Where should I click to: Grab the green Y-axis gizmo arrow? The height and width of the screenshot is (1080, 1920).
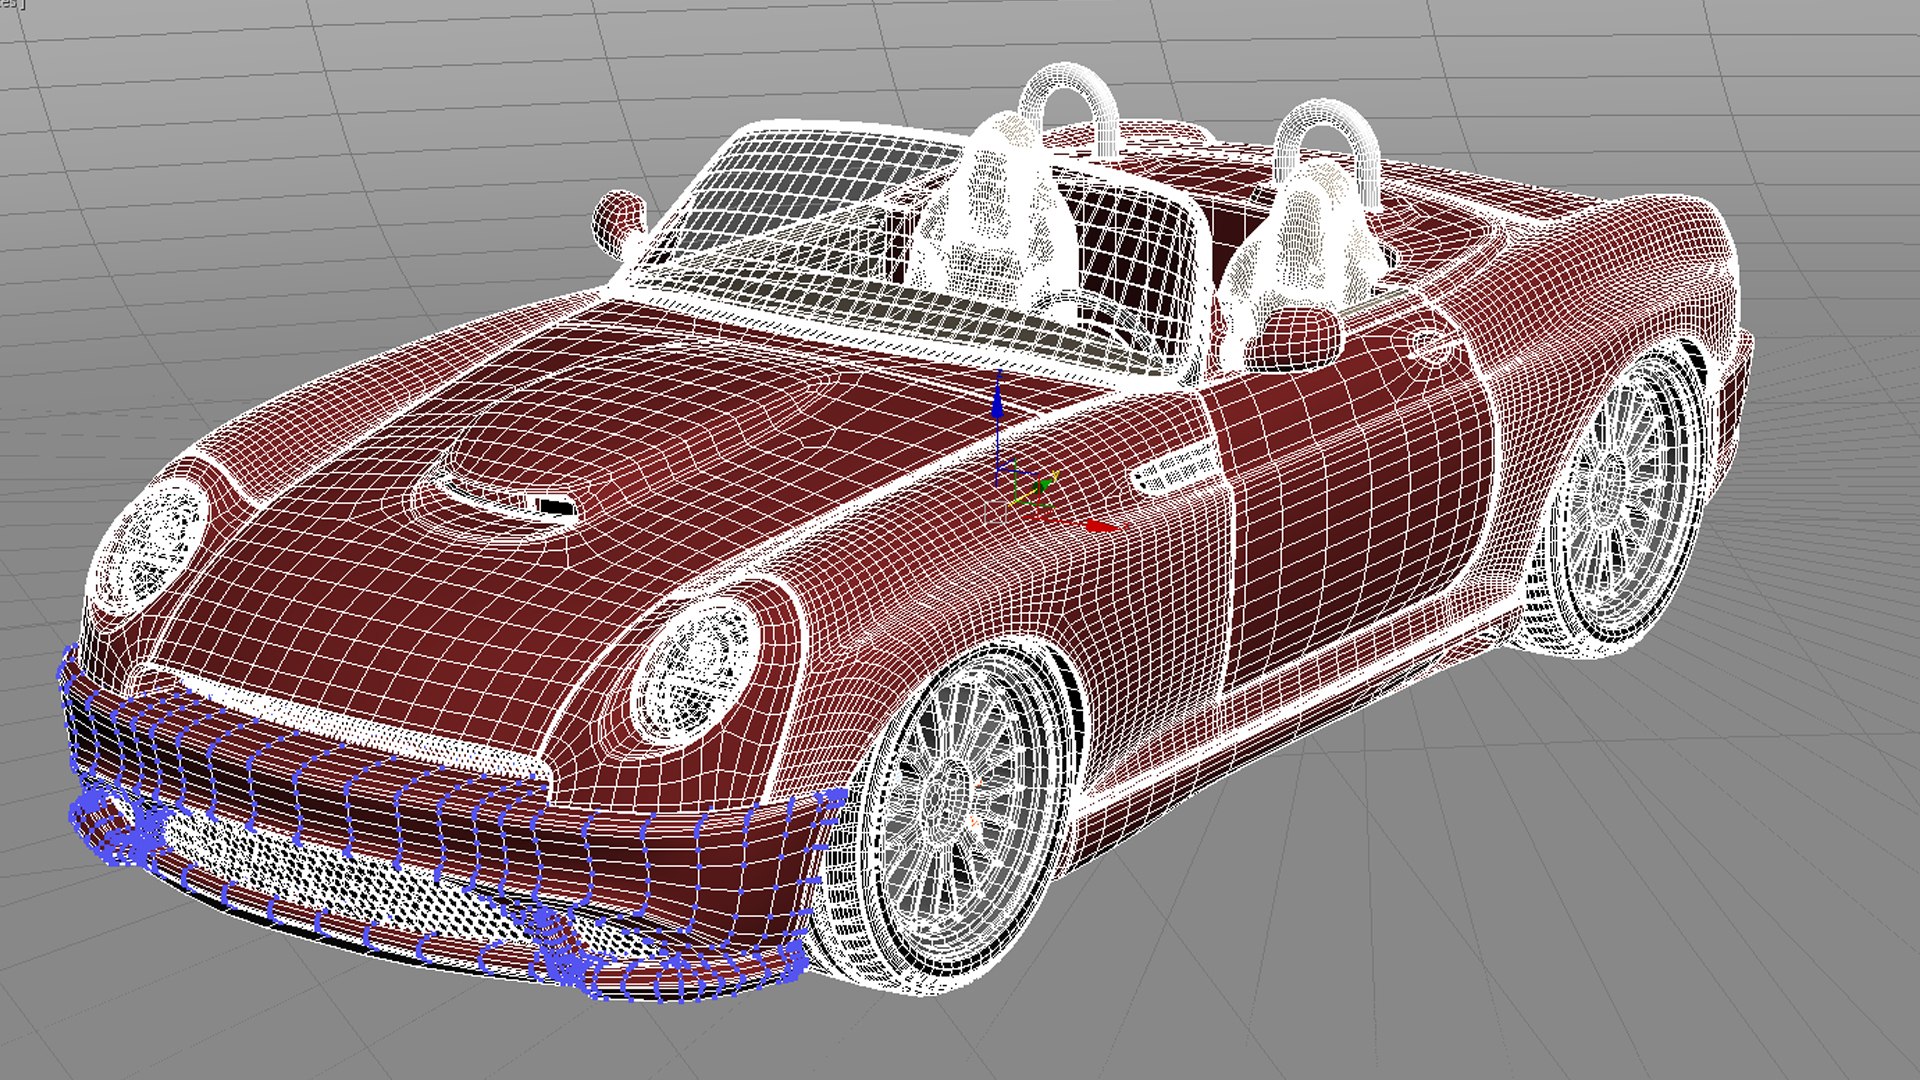pyautogui.click(x=1044, y=484)
